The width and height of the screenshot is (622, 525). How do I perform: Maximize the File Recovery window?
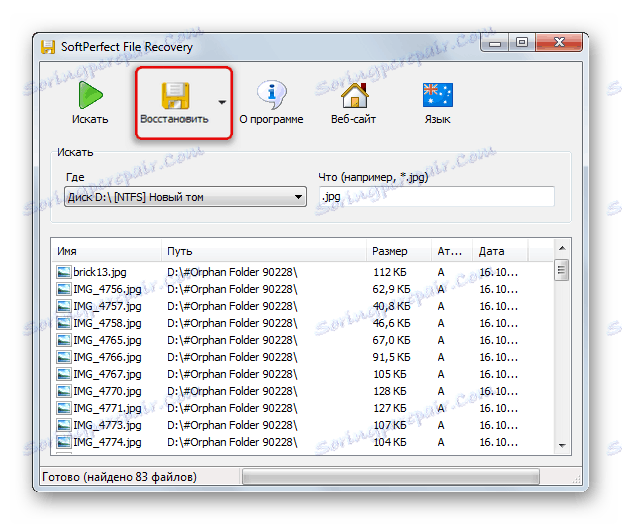click(522, 42)
